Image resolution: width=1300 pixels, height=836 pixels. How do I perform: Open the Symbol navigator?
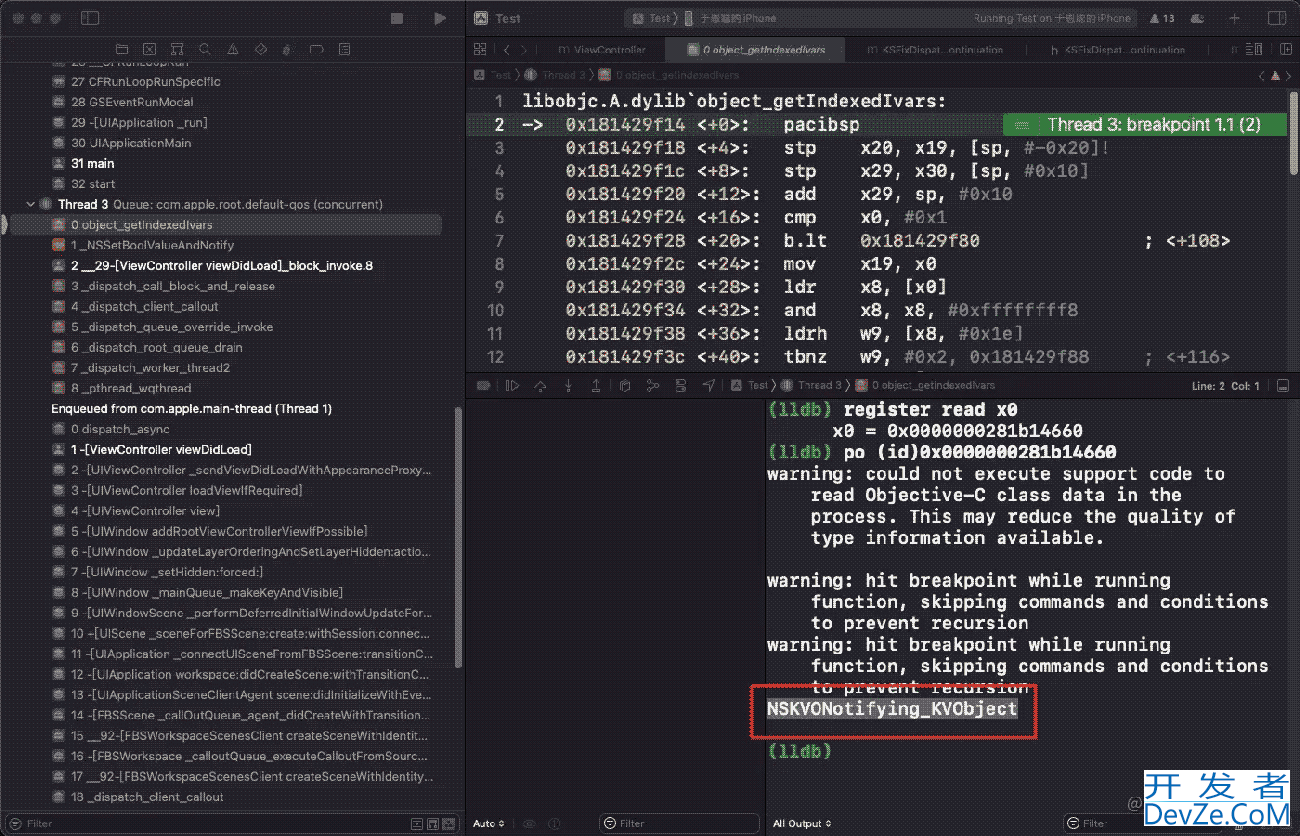pyautogui.click(x=177, y=49)
